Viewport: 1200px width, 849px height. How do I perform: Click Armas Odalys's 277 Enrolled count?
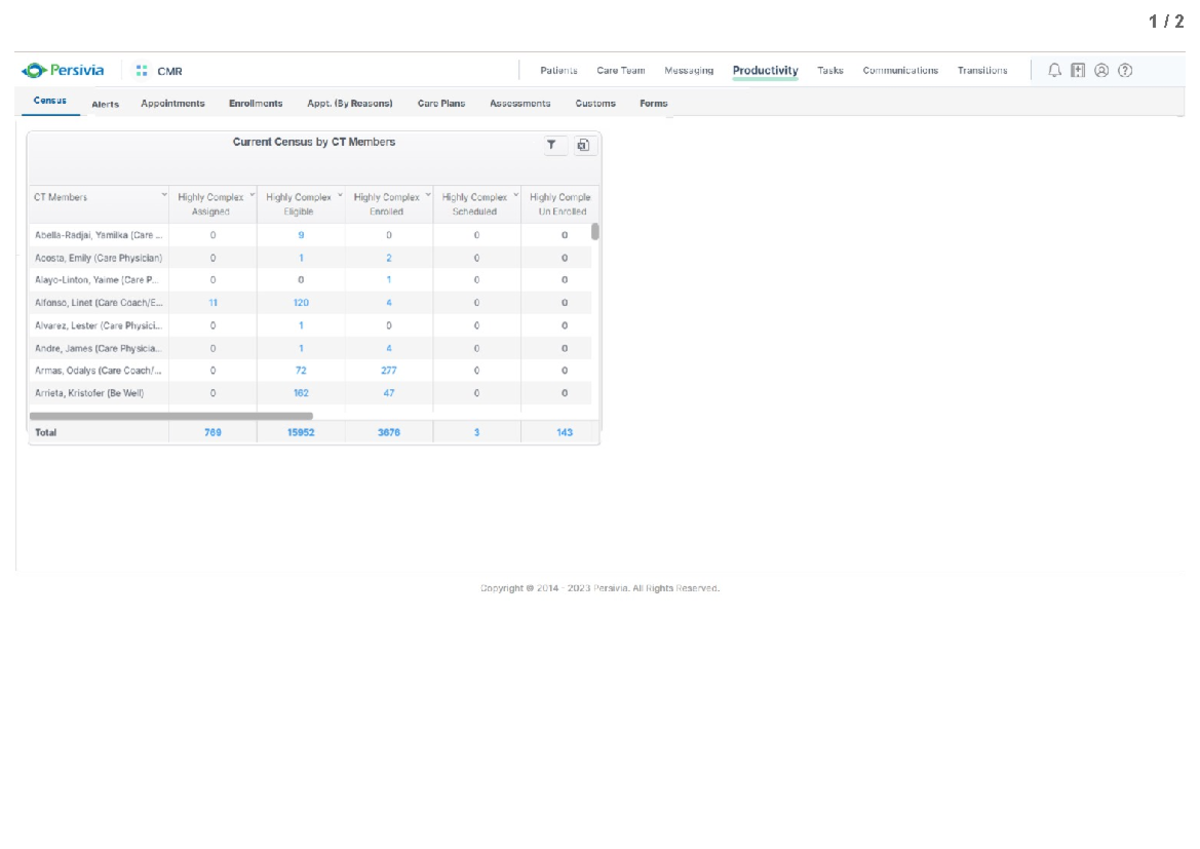point(388,369)
